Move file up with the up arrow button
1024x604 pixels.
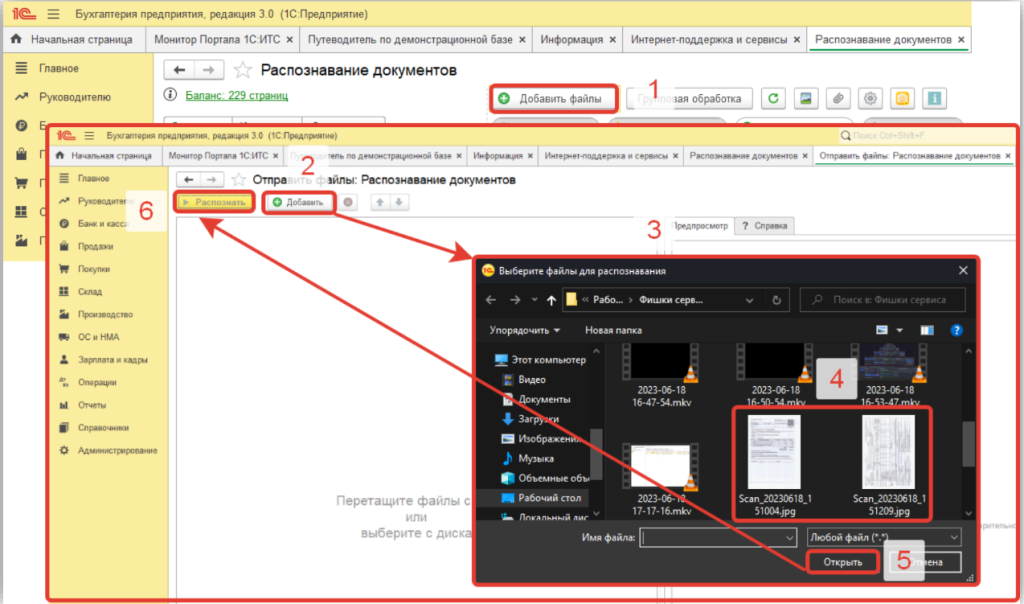(379, 202)
